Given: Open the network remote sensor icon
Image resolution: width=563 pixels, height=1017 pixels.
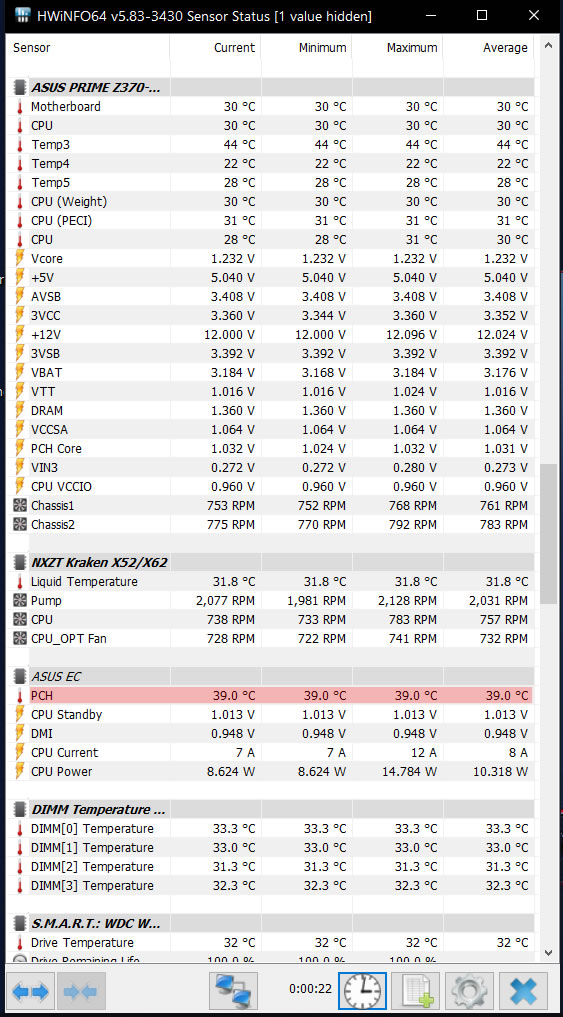Looking at the screenshot, I should [234, 991].
